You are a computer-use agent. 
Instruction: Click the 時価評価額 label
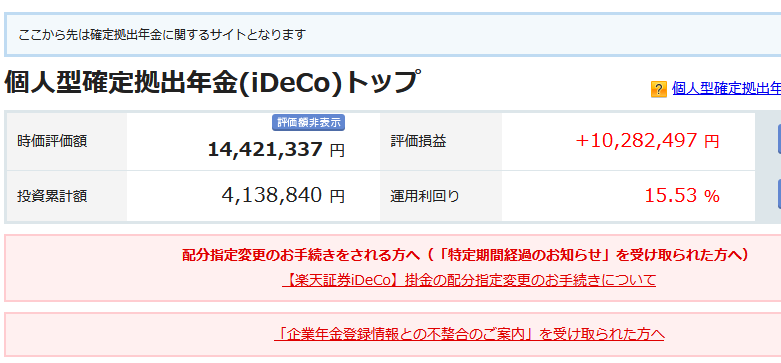tap(52, 141)
